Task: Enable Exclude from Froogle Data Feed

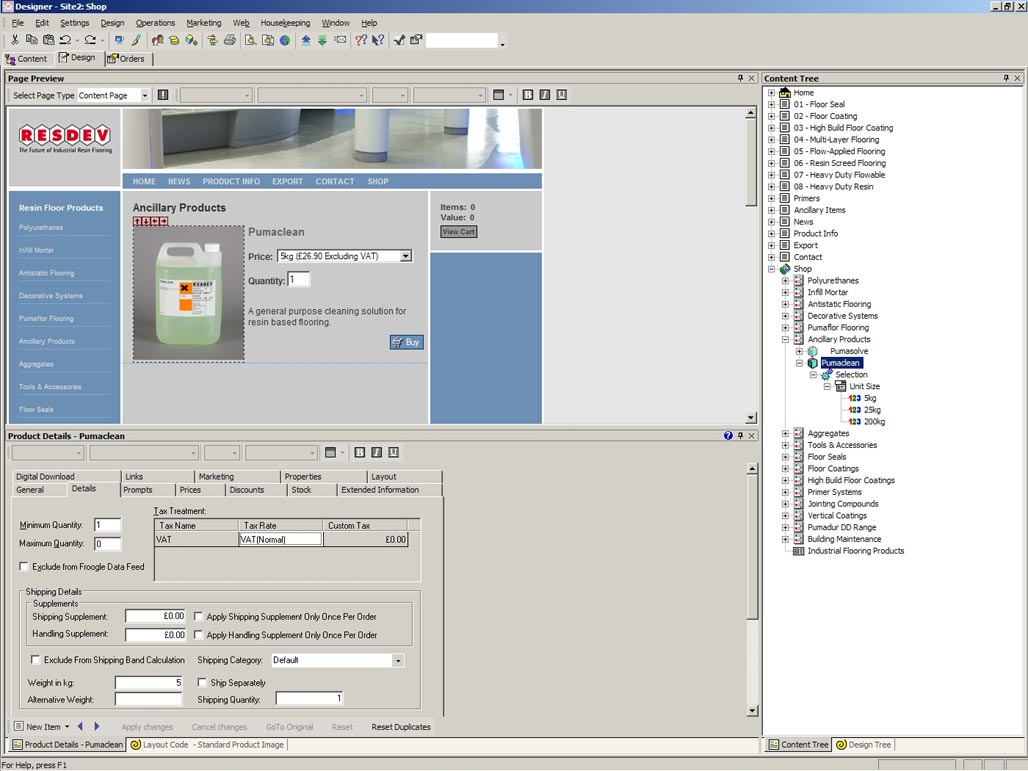Action: tap(24, 567)
